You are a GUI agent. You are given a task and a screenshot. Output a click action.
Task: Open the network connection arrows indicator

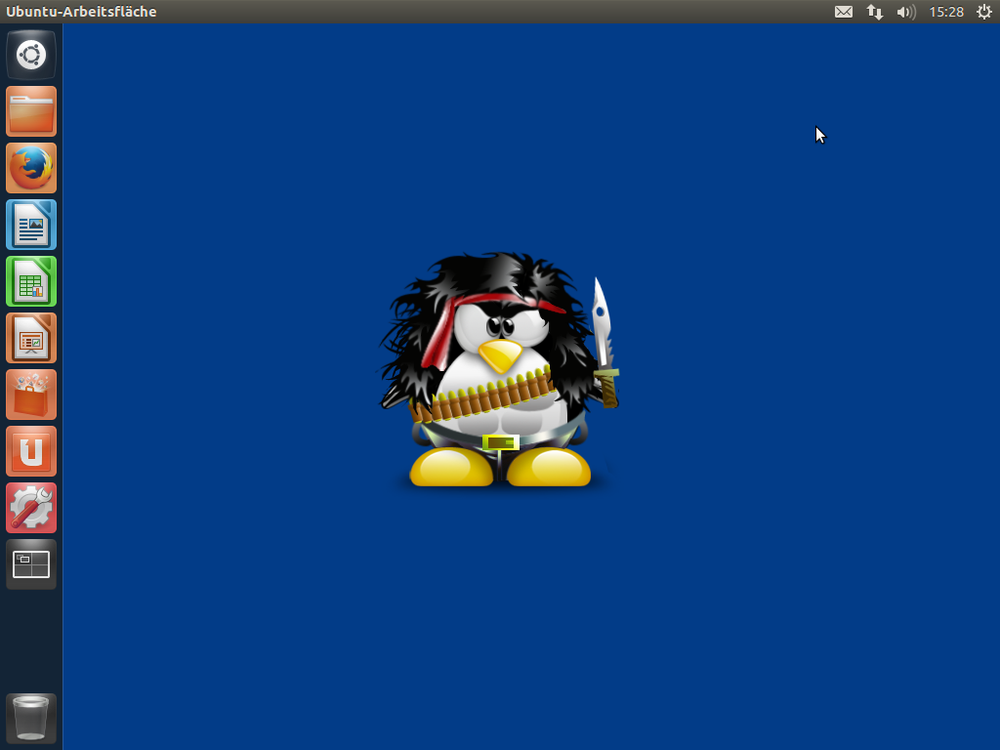pyautogui.click(x=874, y=11)
